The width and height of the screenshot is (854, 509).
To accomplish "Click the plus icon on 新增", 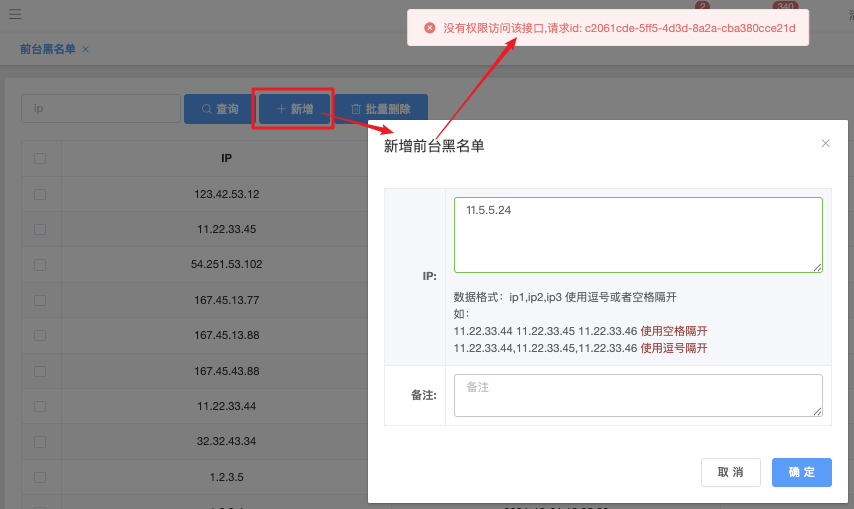I will point(281,109).
